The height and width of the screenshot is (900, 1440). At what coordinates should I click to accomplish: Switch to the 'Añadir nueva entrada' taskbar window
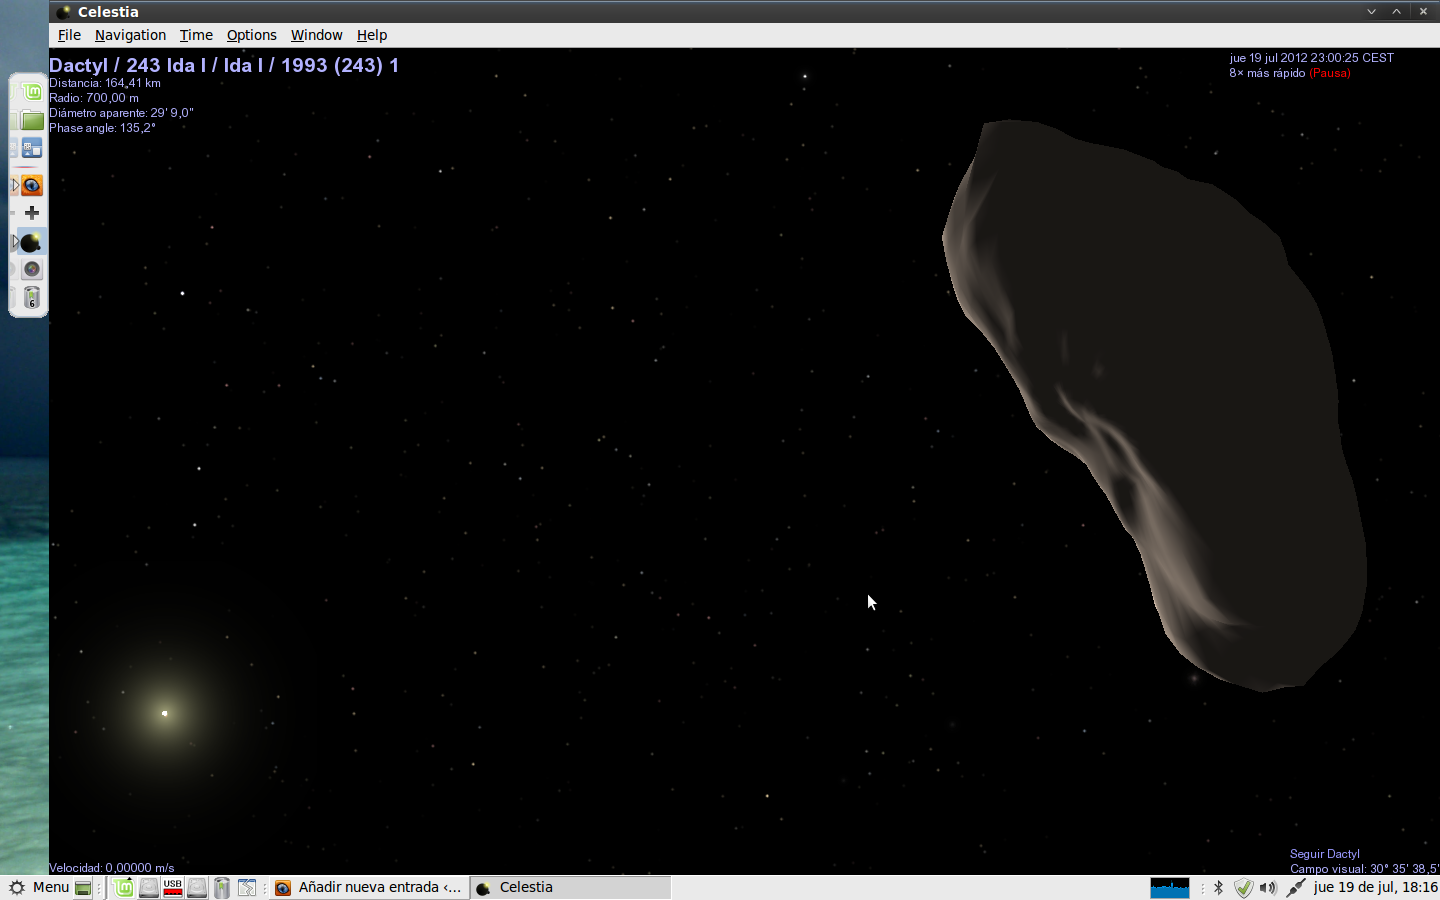click(x=368, y=888)
